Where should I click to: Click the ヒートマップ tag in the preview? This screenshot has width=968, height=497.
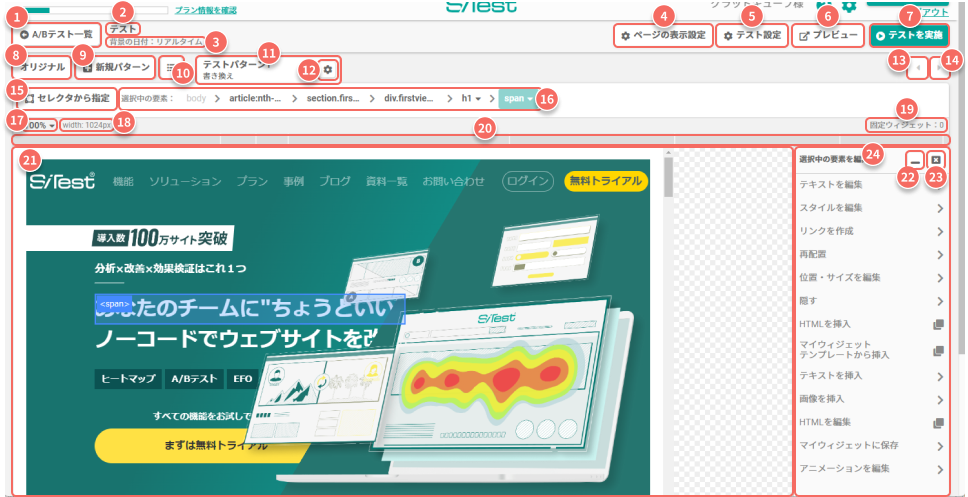tap(128, 379)
